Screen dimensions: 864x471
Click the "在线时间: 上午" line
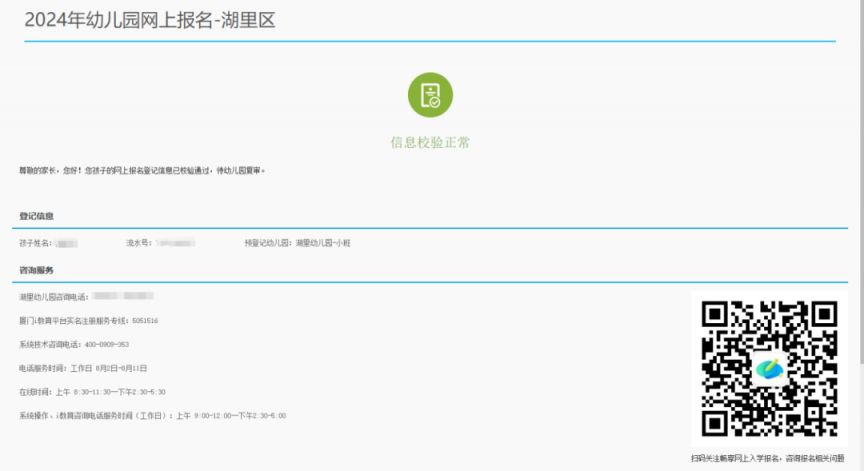(x=93, y=392)
